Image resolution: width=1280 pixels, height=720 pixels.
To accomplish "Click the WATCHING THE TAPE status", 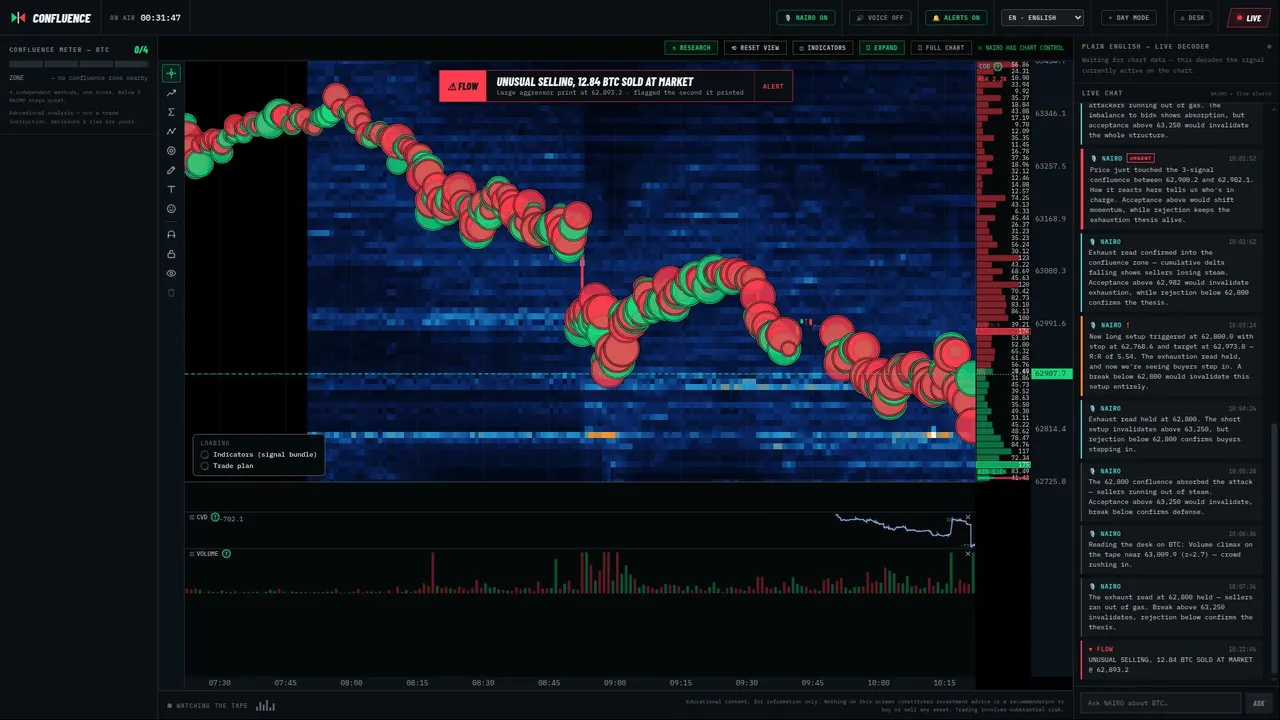I will (208, 706).
